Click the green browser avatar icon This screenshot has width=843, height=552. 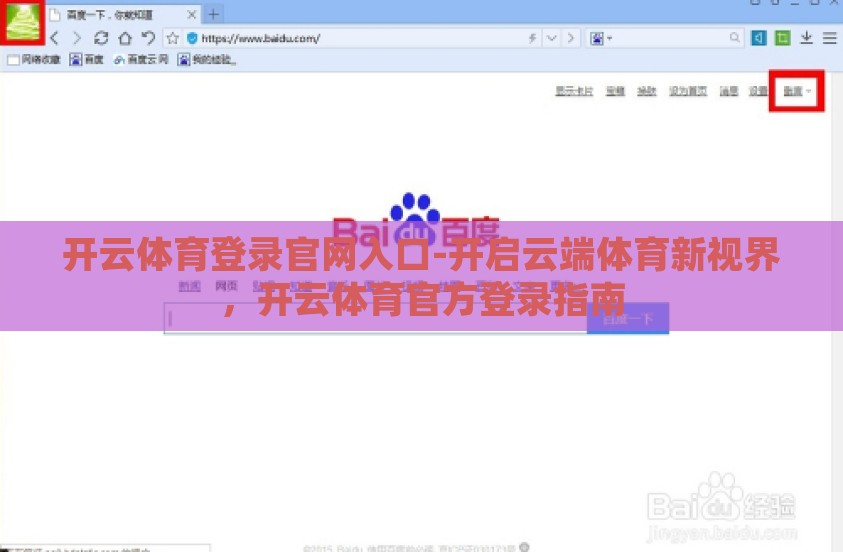tap(22, 22)
